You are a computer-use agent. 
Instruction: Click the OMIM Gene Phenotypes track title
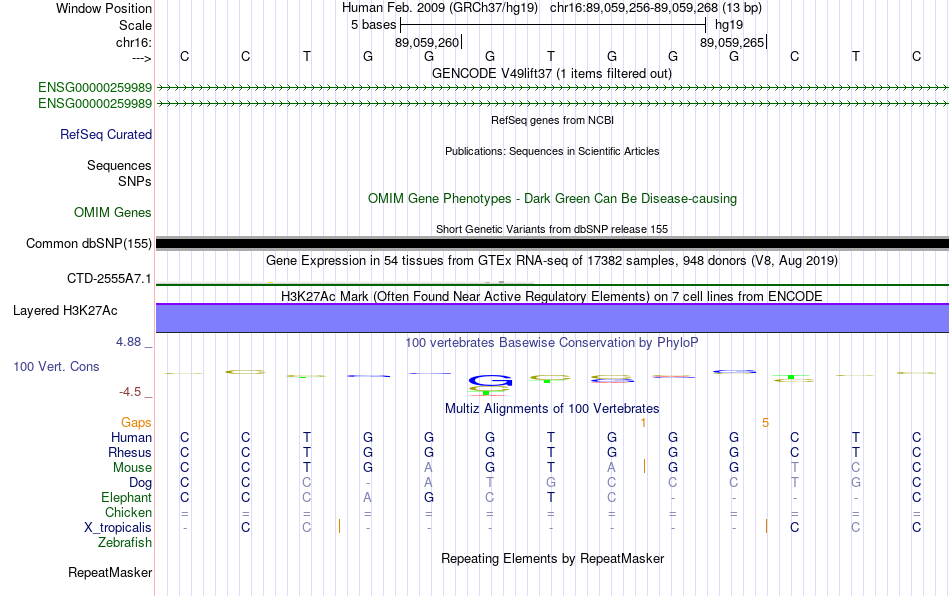pyautogui.click(x=553, y=199)
